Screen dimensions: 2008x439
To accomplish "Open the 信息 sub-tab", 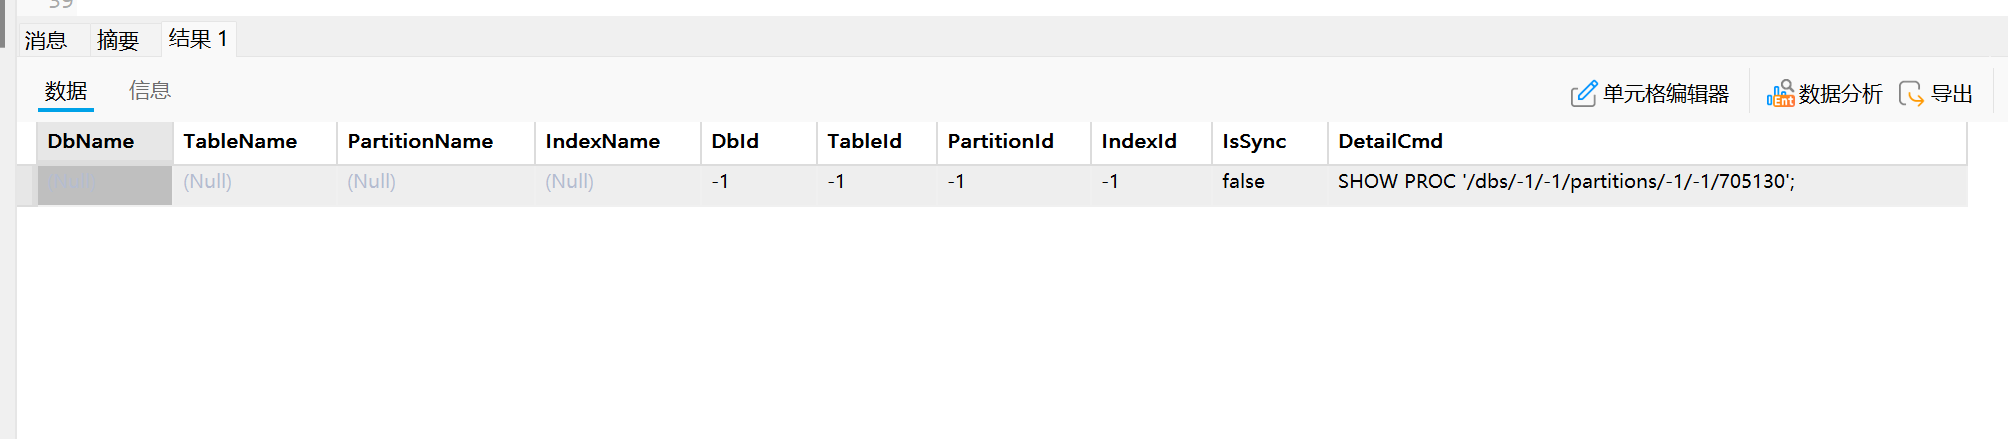I will point(150,91).
